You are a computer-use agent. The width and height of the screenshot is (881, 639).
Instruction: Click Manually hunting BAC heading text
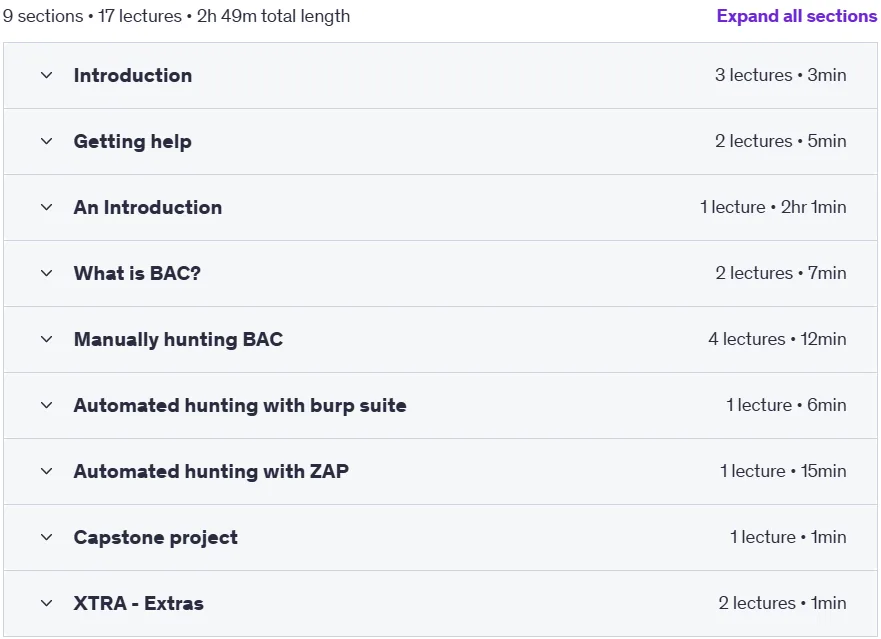pos(178,339)
